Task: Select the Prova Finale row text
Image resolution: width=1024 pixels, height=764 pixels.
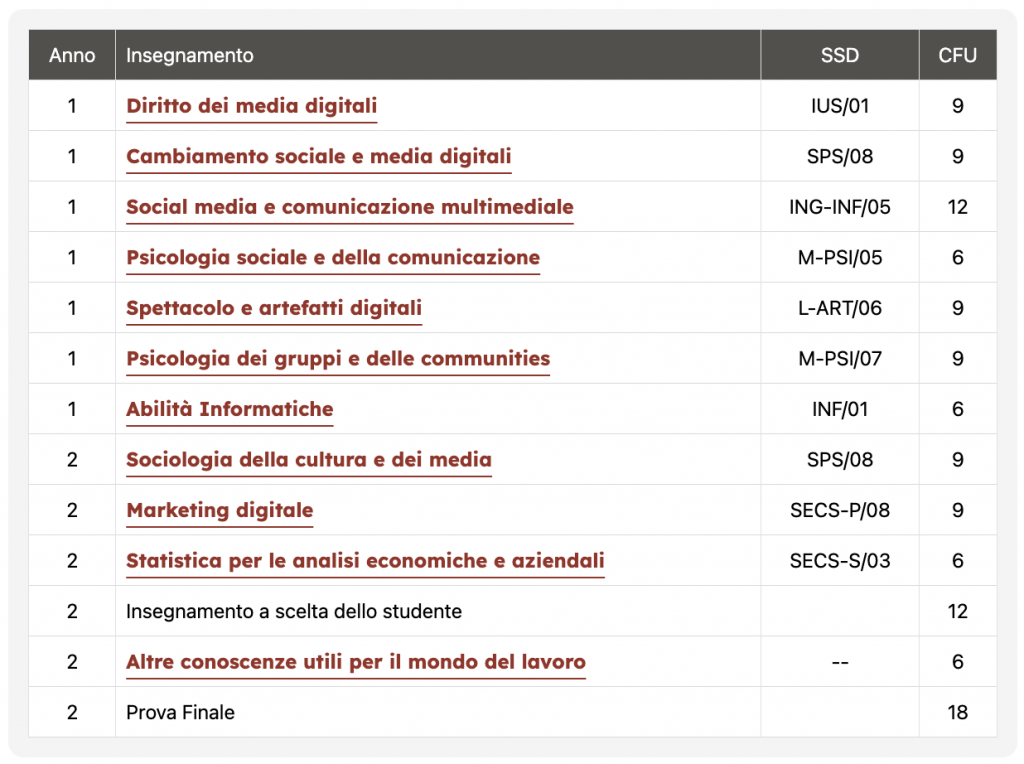Action: (180, 712)
